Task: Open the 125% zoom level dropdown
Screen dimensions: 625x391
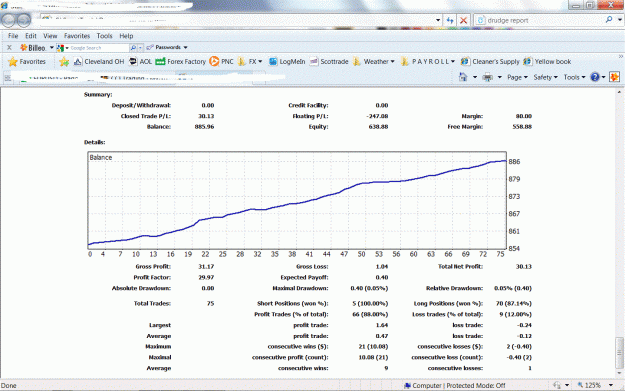Action: click(611, 385)
